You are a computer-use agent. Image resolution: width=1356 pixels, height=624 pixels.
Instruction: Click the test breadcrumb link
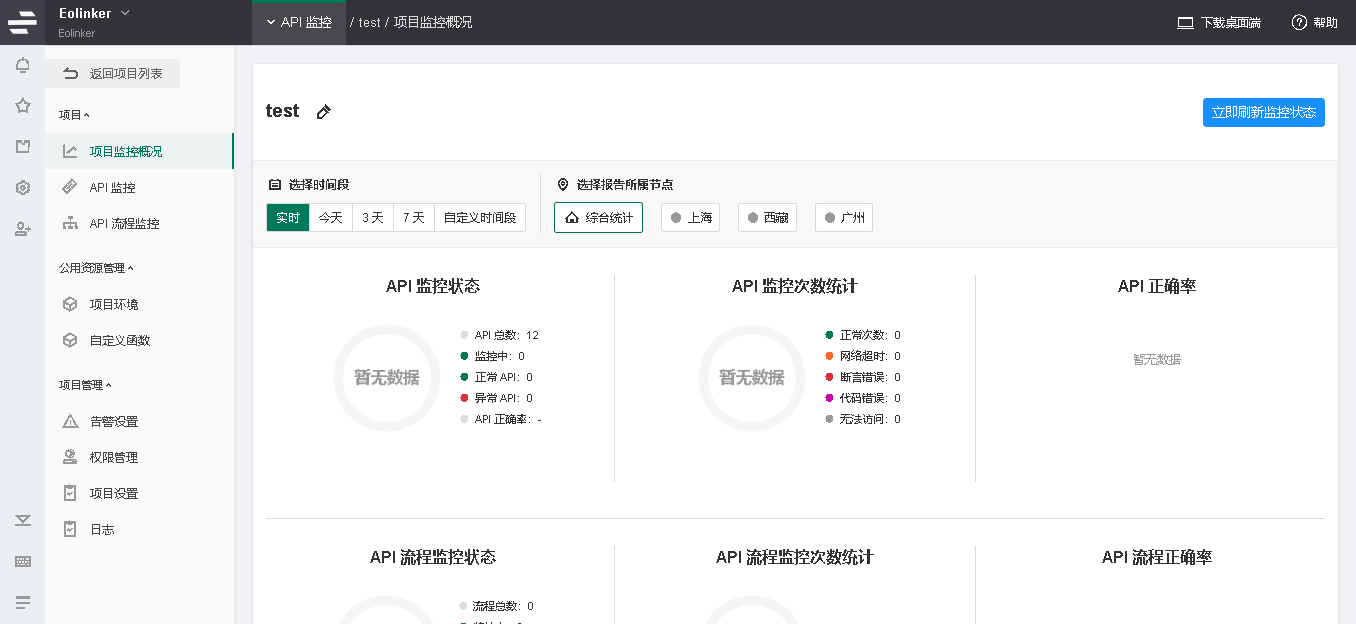click(x=369, y=22)
